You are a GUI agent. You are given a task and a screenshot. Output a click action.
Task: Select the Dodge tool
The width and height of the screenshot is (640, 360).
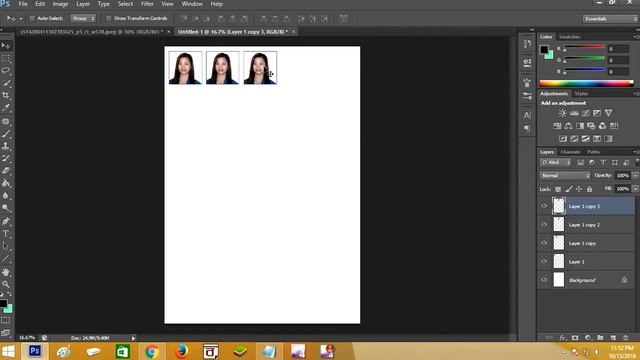6,208
